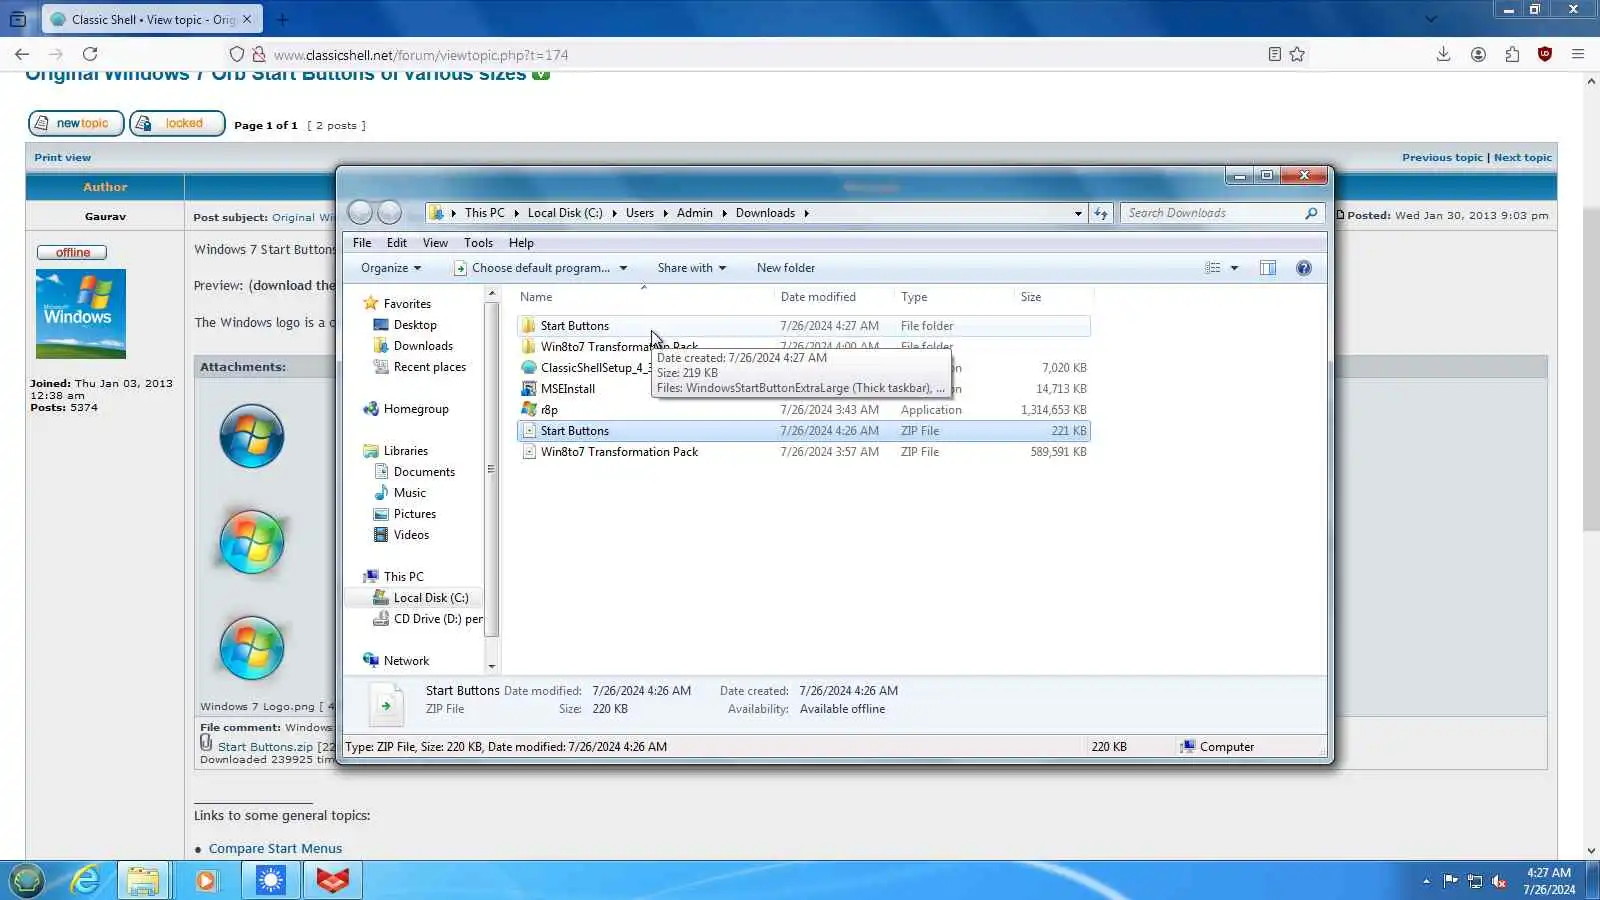1600x900 pixels.
Task: Open the View menu in Explorer
Action: [435, 243]
